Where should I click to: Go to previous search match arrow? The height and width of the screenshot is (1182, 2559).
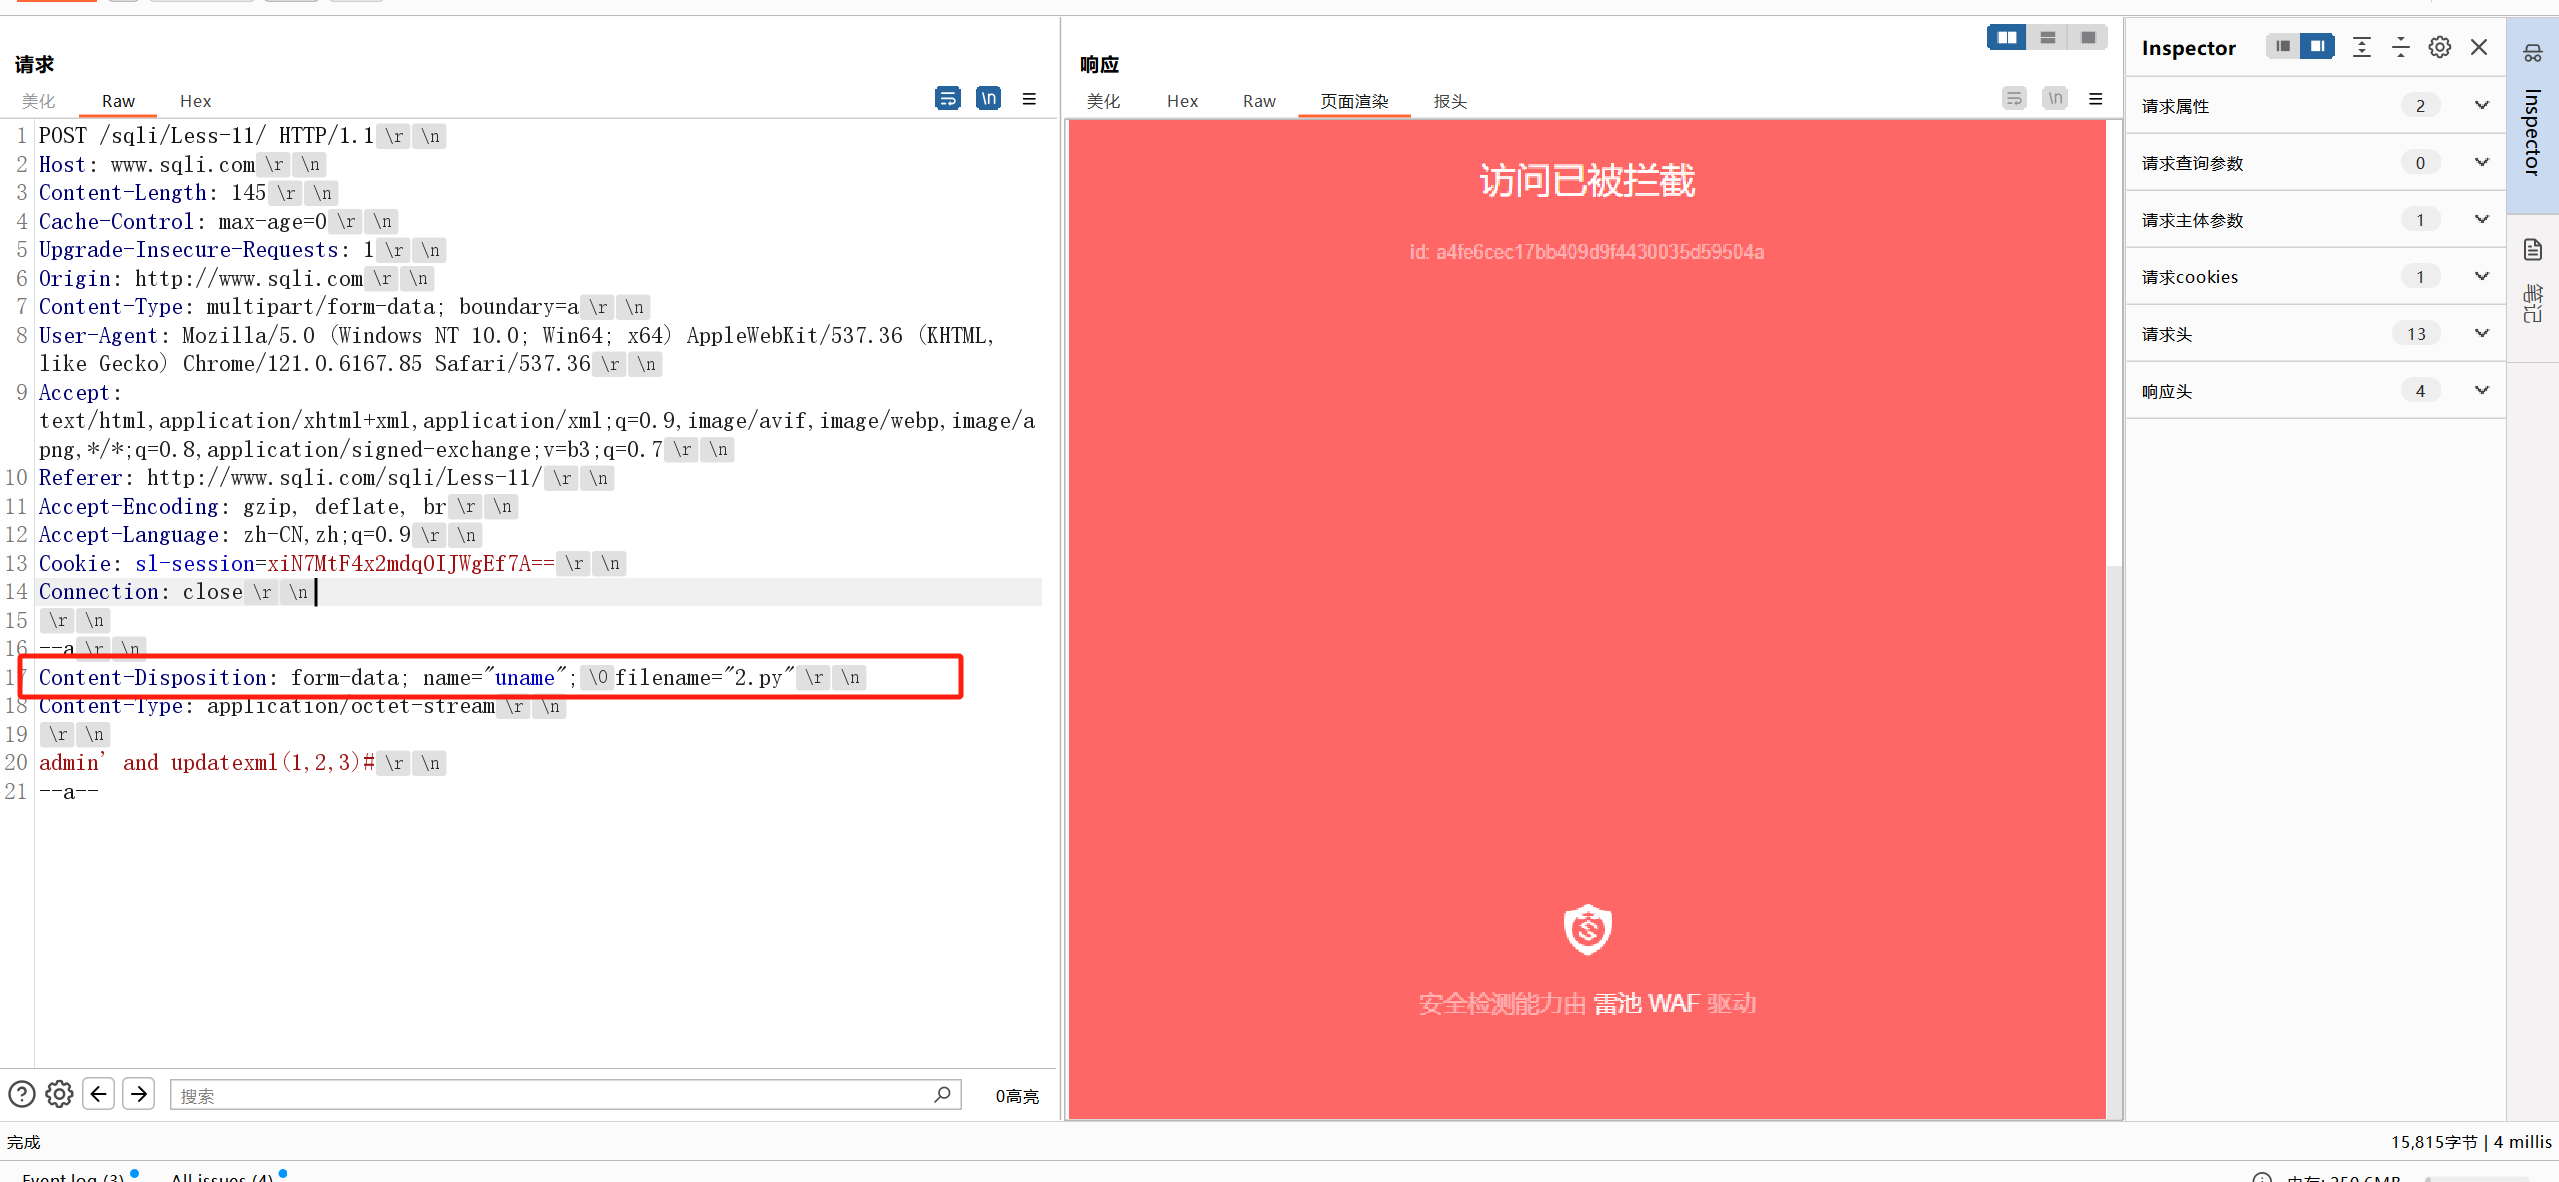click(98, 1094)
